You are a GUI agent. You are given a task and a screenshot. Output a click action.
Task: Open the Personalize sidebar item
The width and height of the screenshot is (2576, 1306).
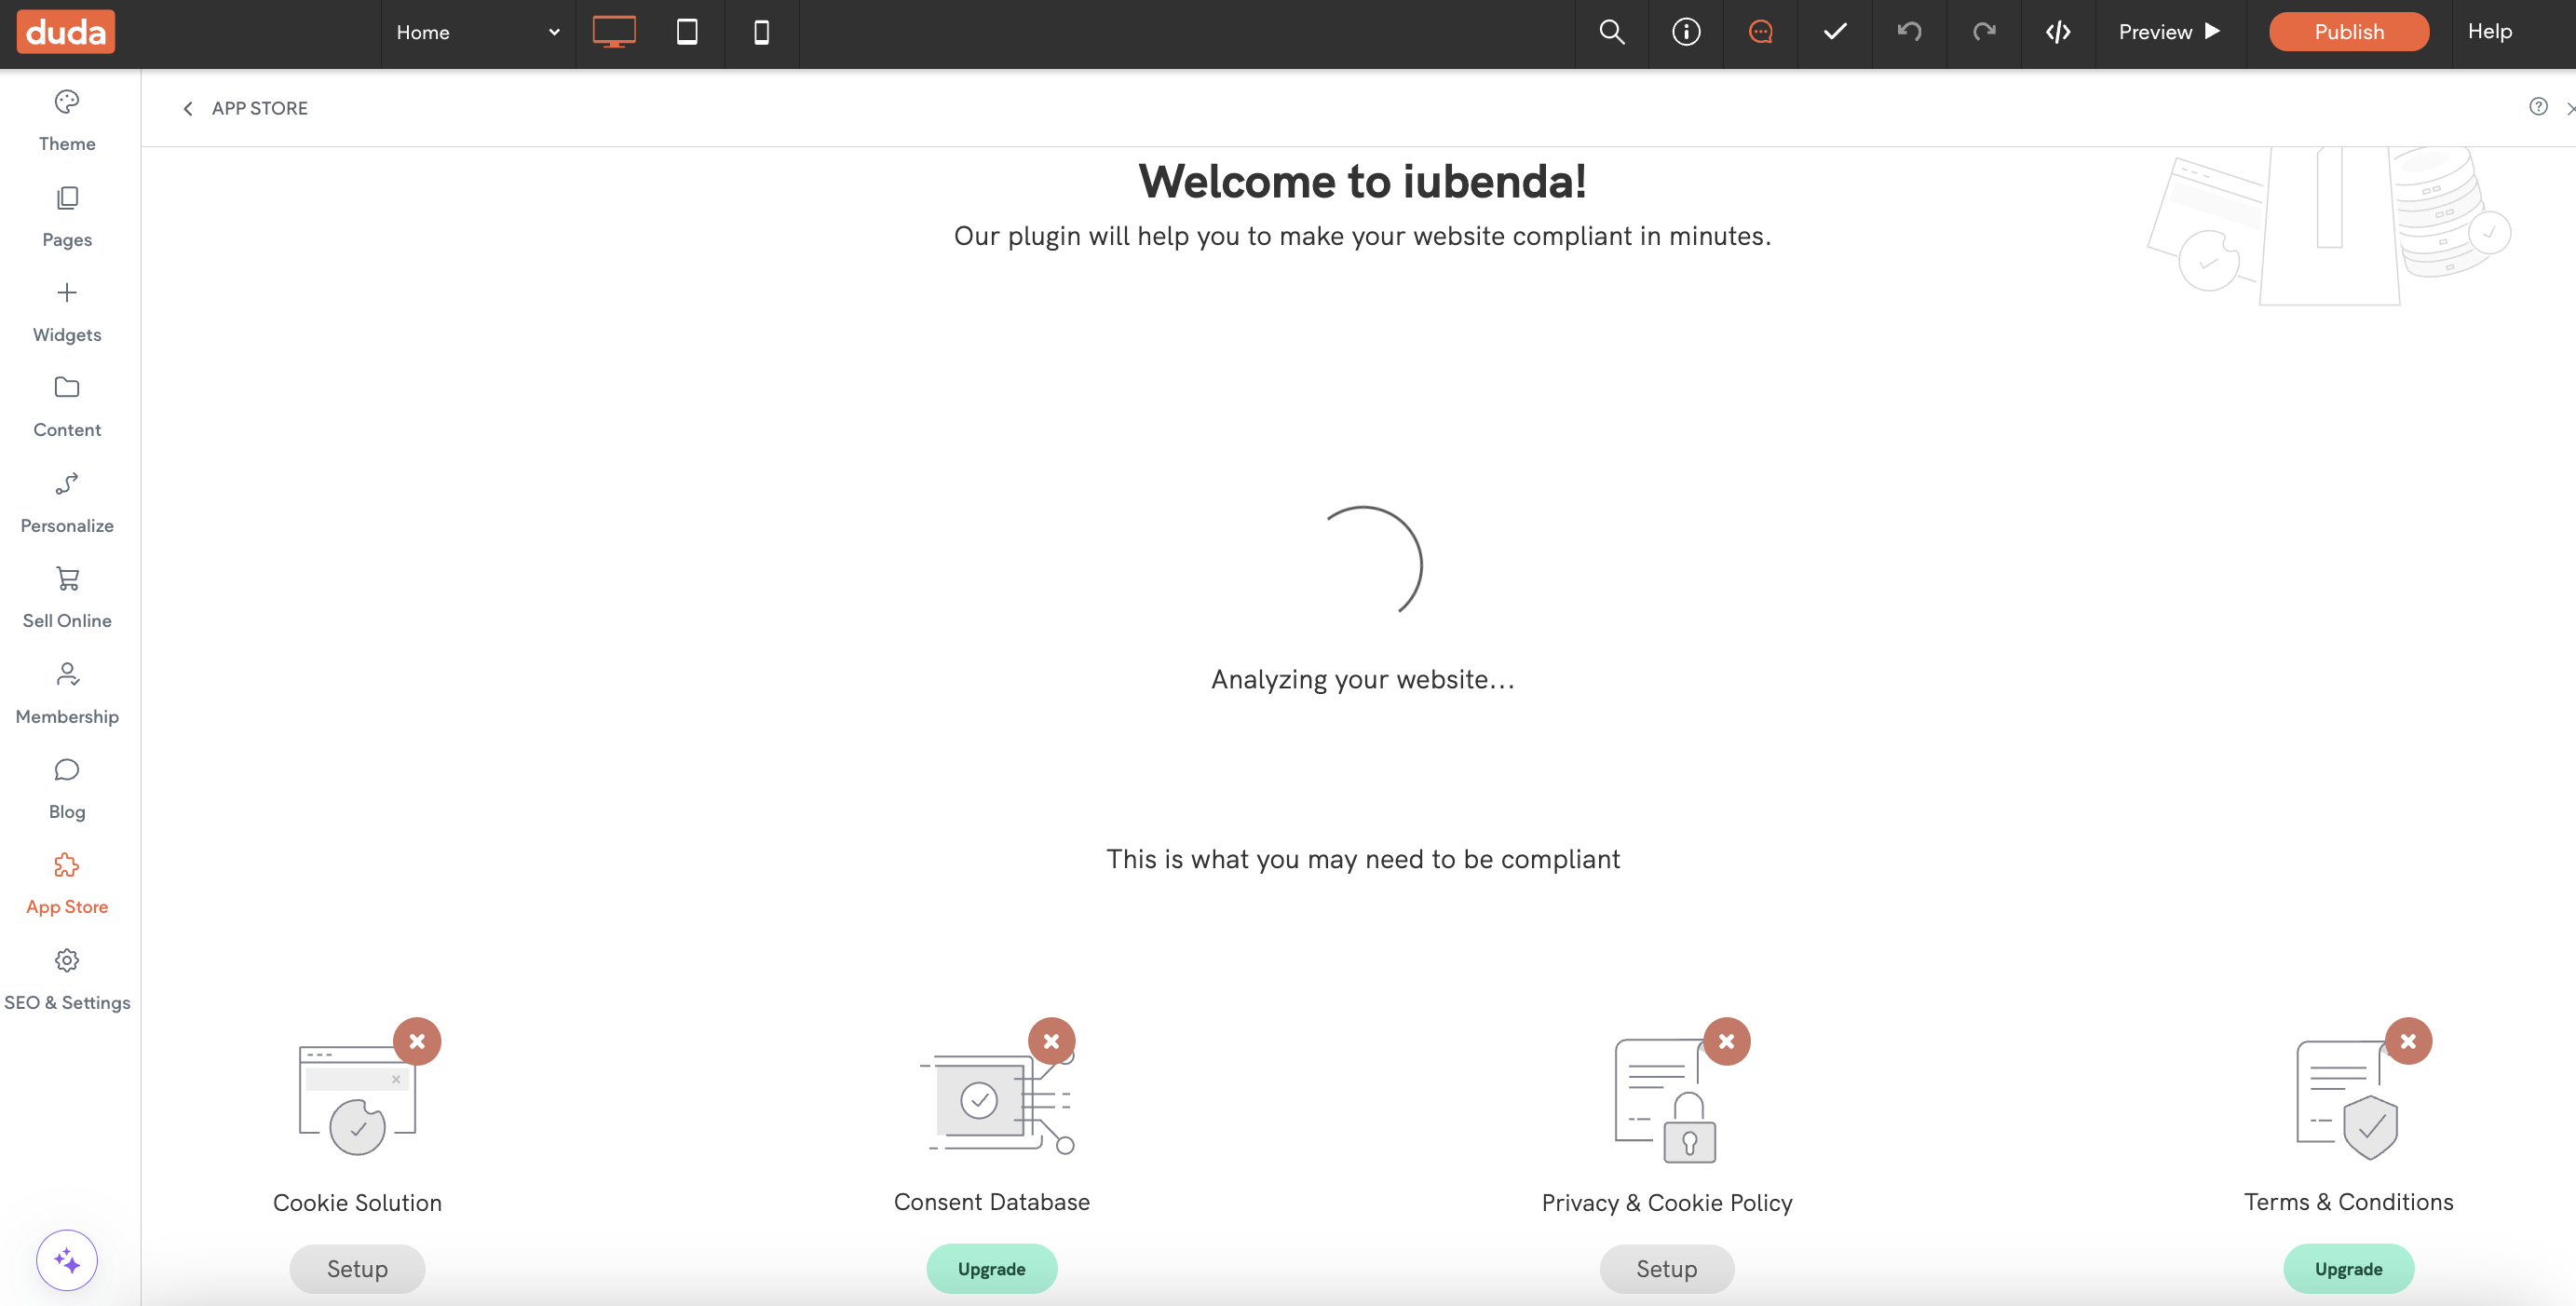click(x=67, y=502)
